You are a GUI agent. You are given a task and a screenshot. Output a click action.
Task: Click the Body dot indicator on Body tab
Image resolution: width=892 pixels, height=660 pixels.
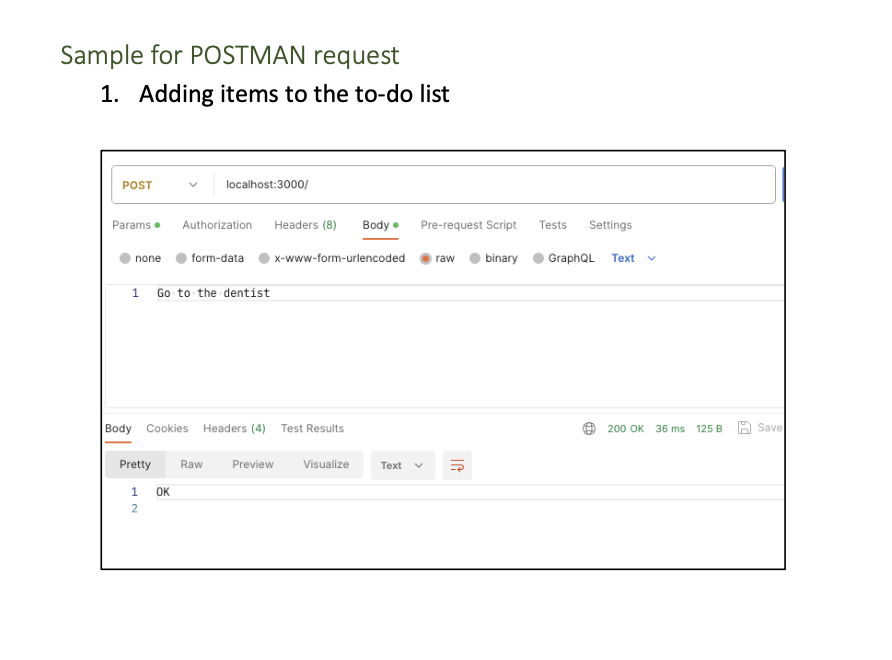[397, 225]
